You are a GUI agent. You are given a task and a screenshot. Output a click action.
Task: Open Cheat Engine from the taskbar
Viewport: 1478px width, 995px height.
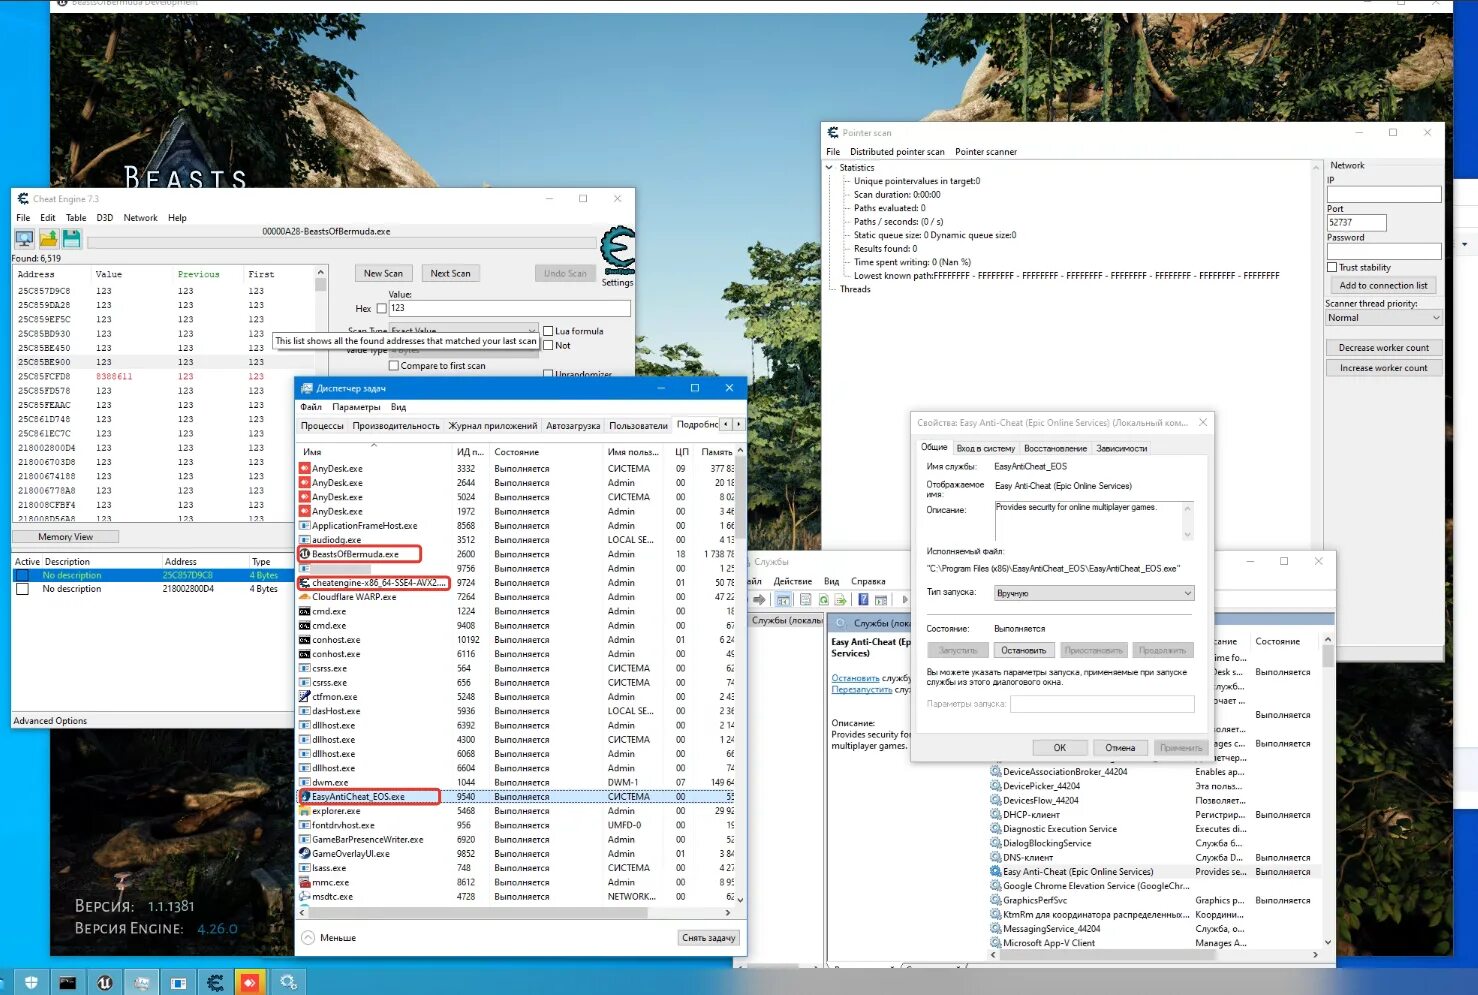[x=215, y=983]
